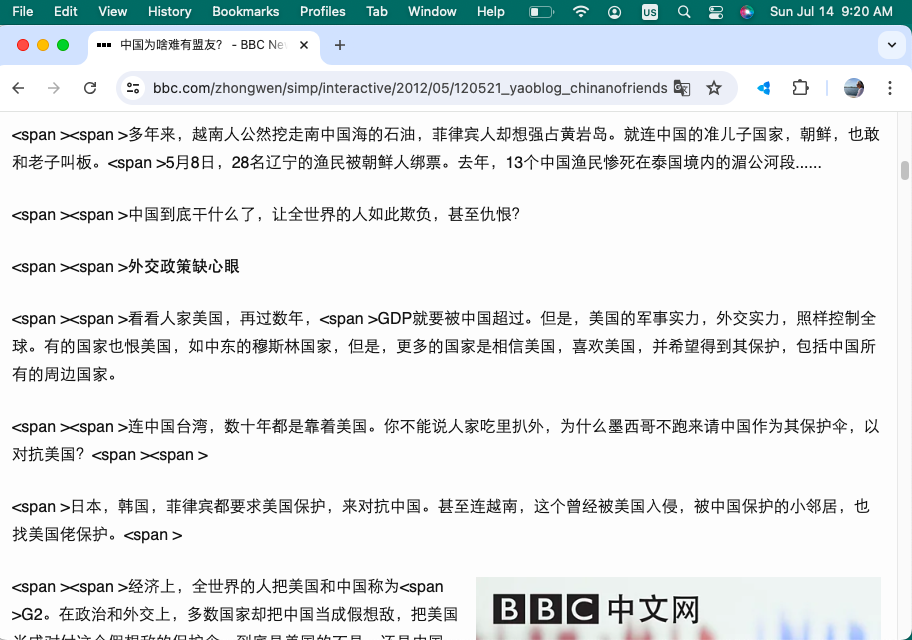Bookmark this page with the star icon

pos(714,88)
